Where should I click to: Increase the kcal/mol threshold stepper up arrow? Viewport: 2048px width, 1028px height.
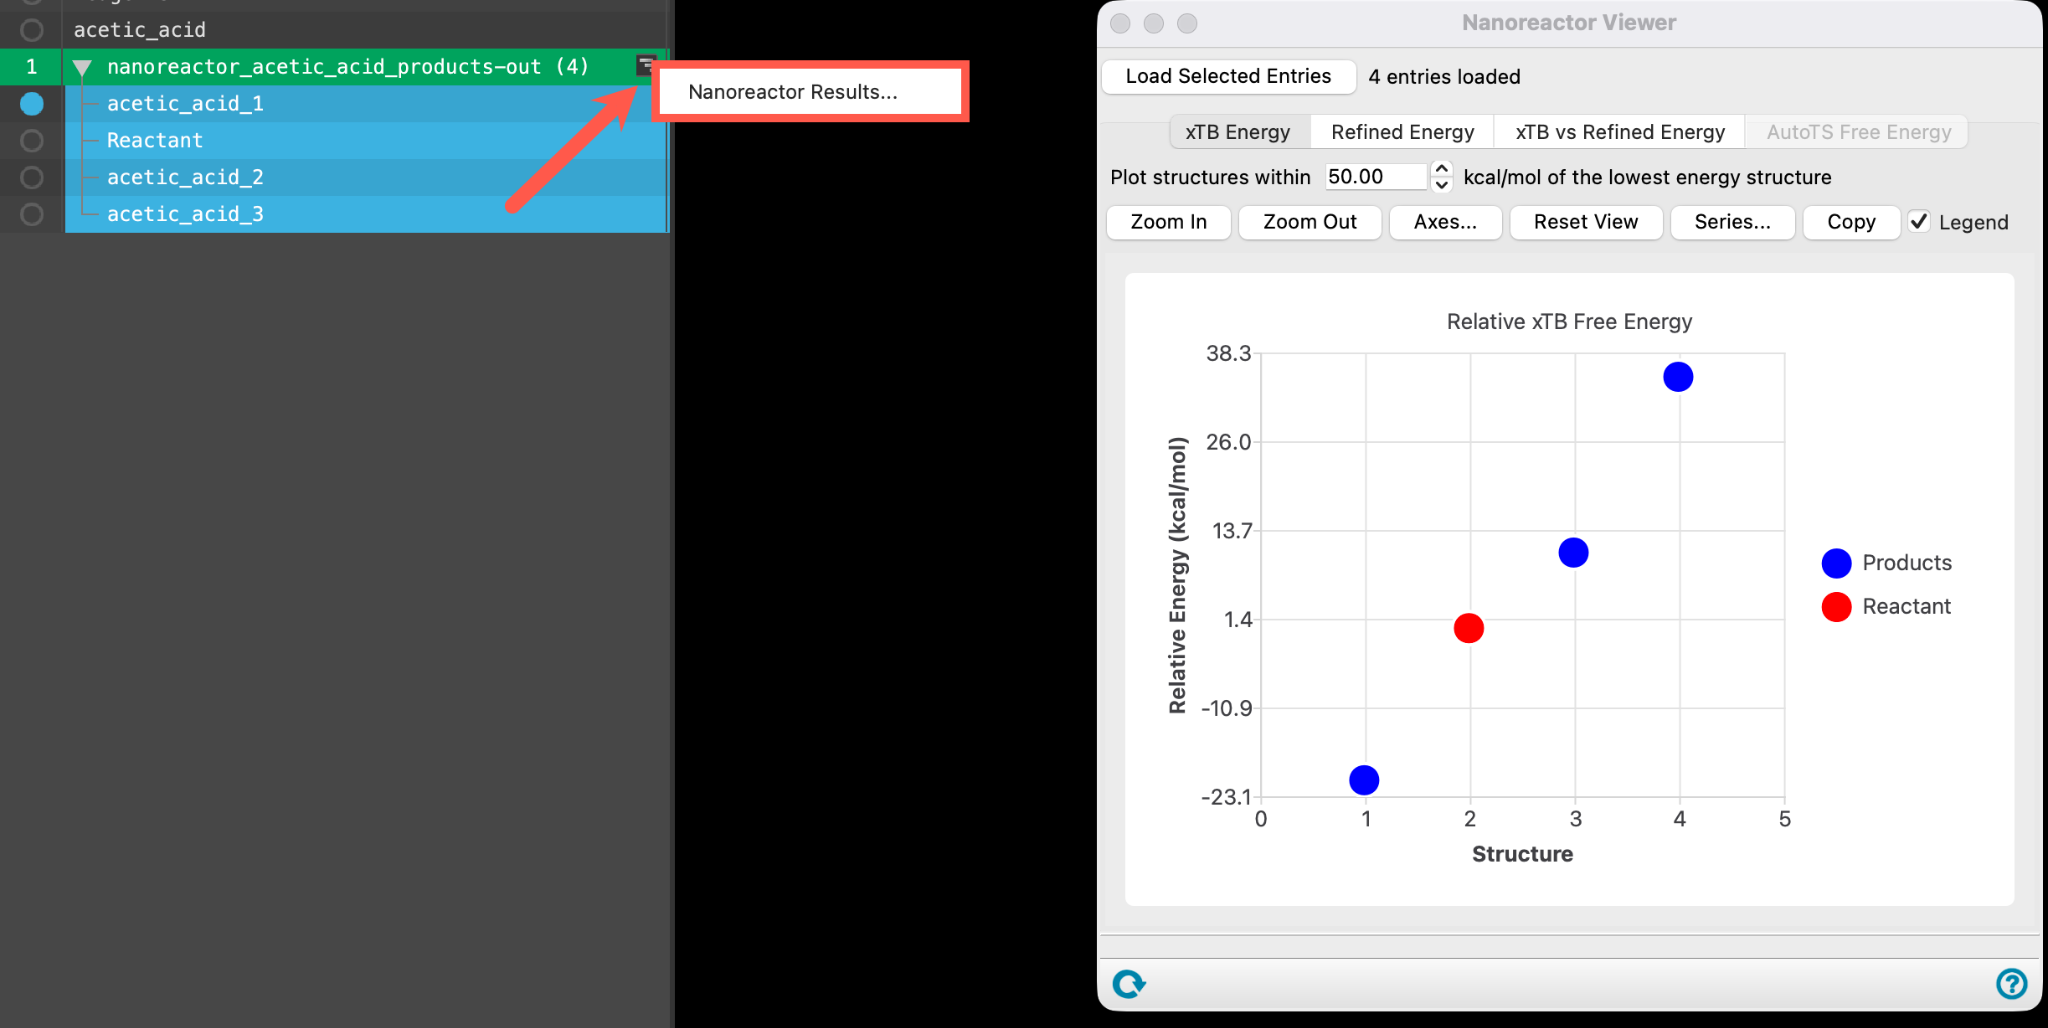[1441, 168]
